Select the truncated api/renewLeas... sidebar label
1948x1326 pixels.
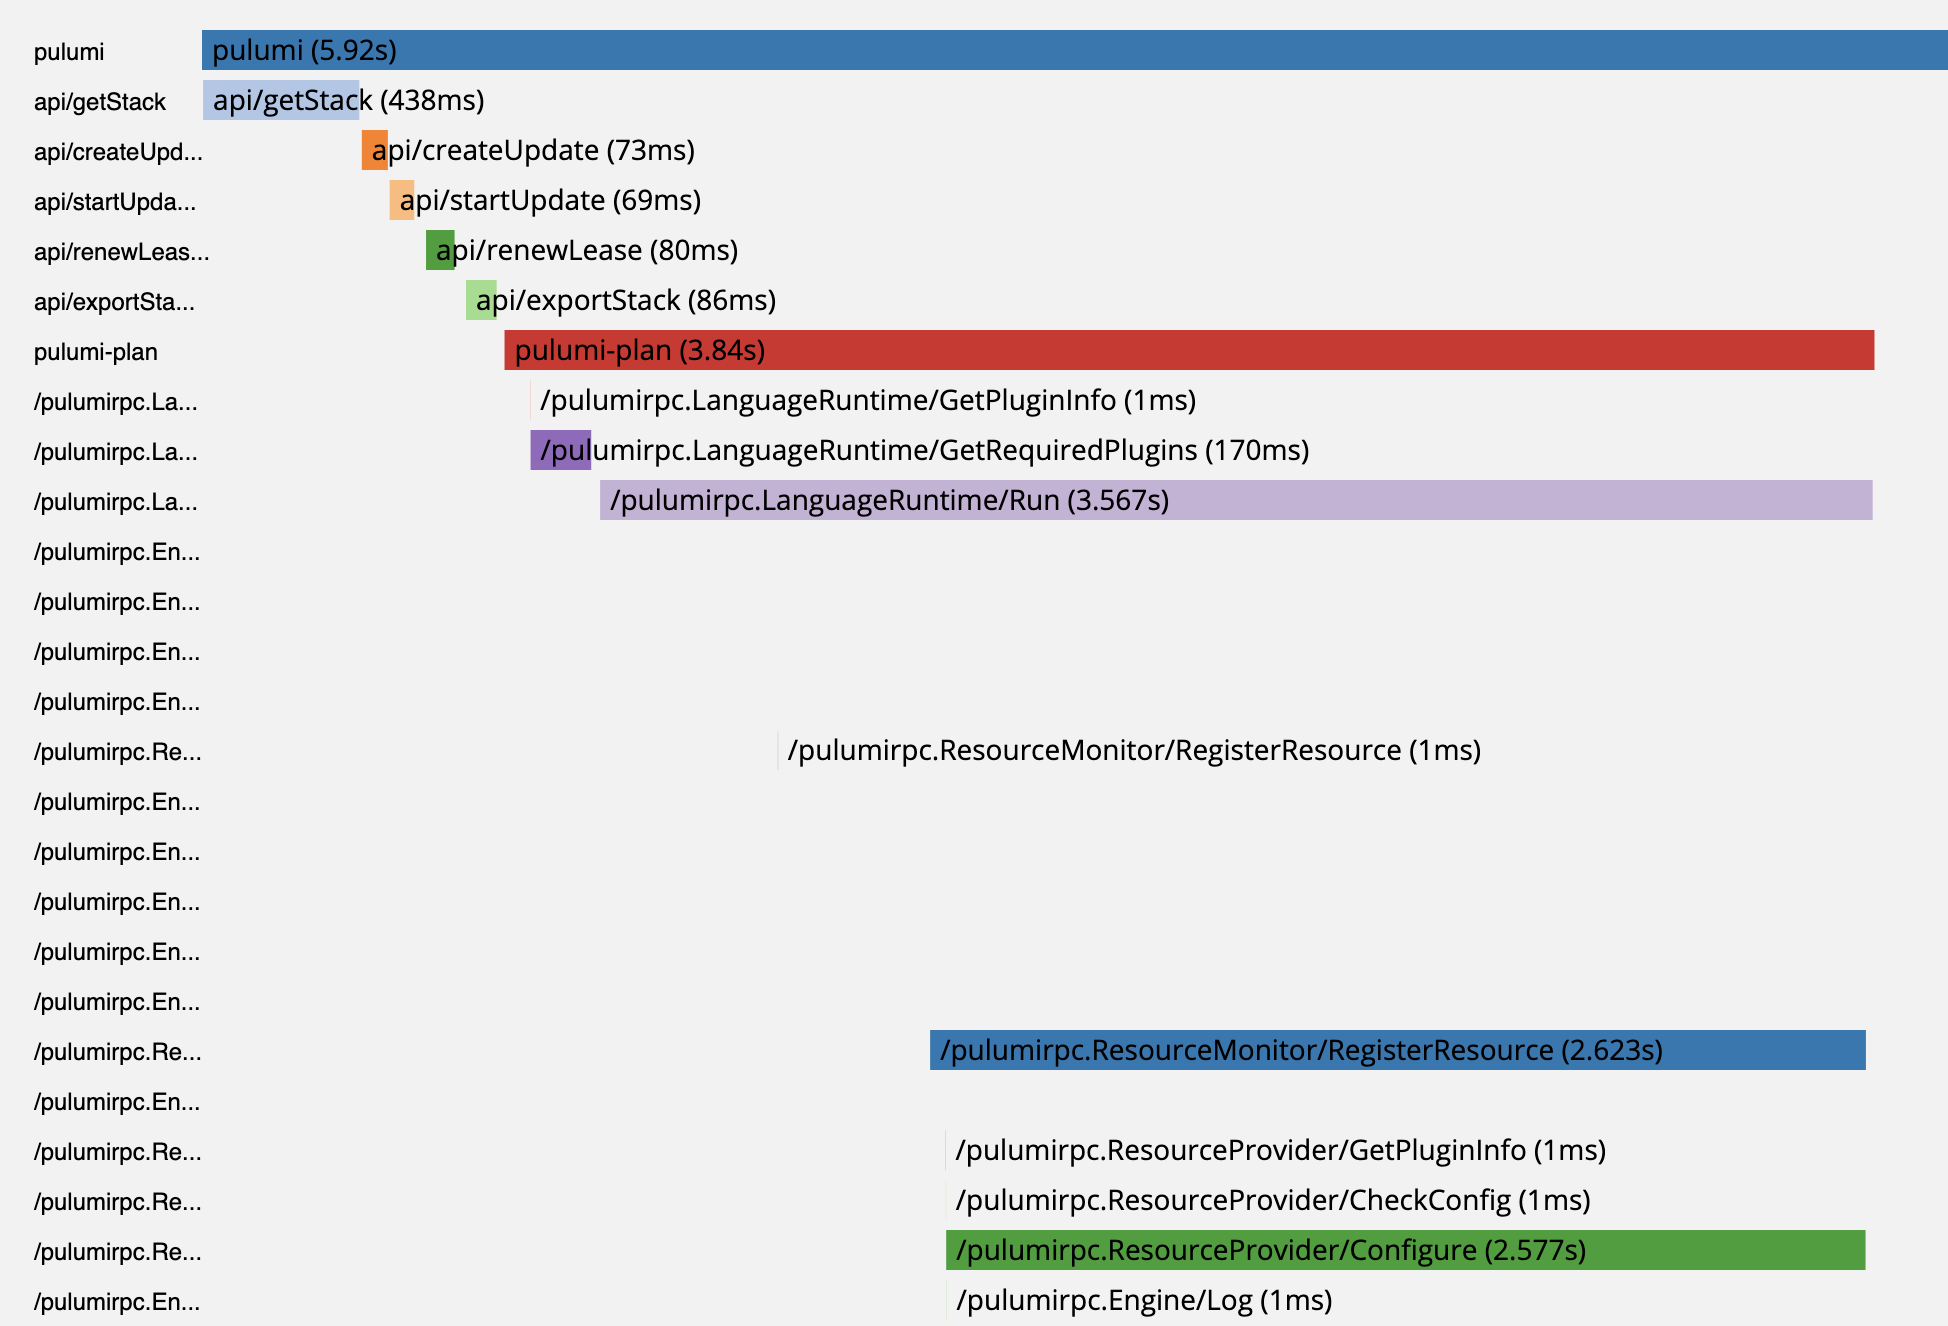[x=120, y=252]
